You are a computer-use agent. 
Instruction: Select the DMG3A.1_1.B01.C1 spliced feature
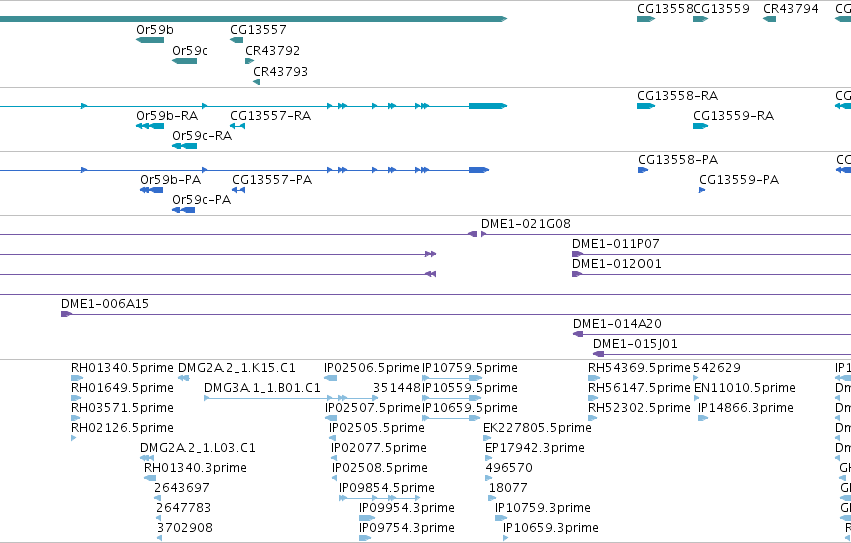290,398
